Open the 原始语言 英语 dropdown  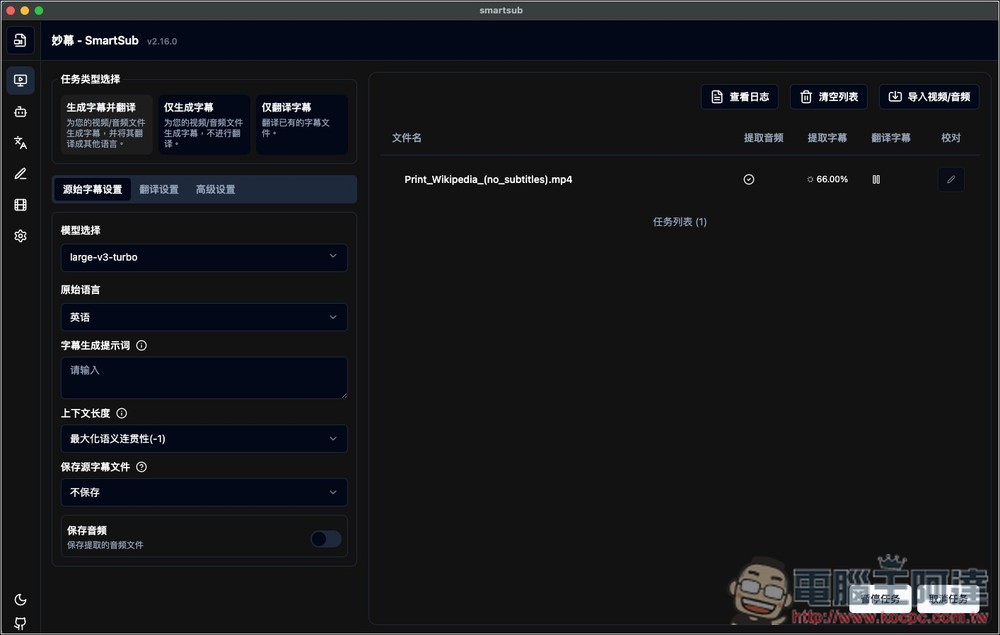[204, 317]
